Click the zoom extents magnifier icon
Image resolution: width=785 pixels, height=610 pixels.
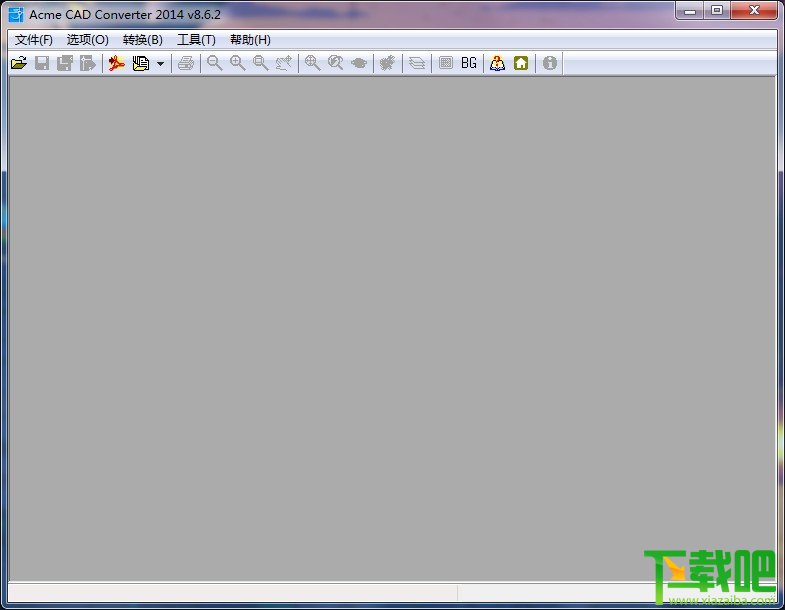(x=313, y=63)
